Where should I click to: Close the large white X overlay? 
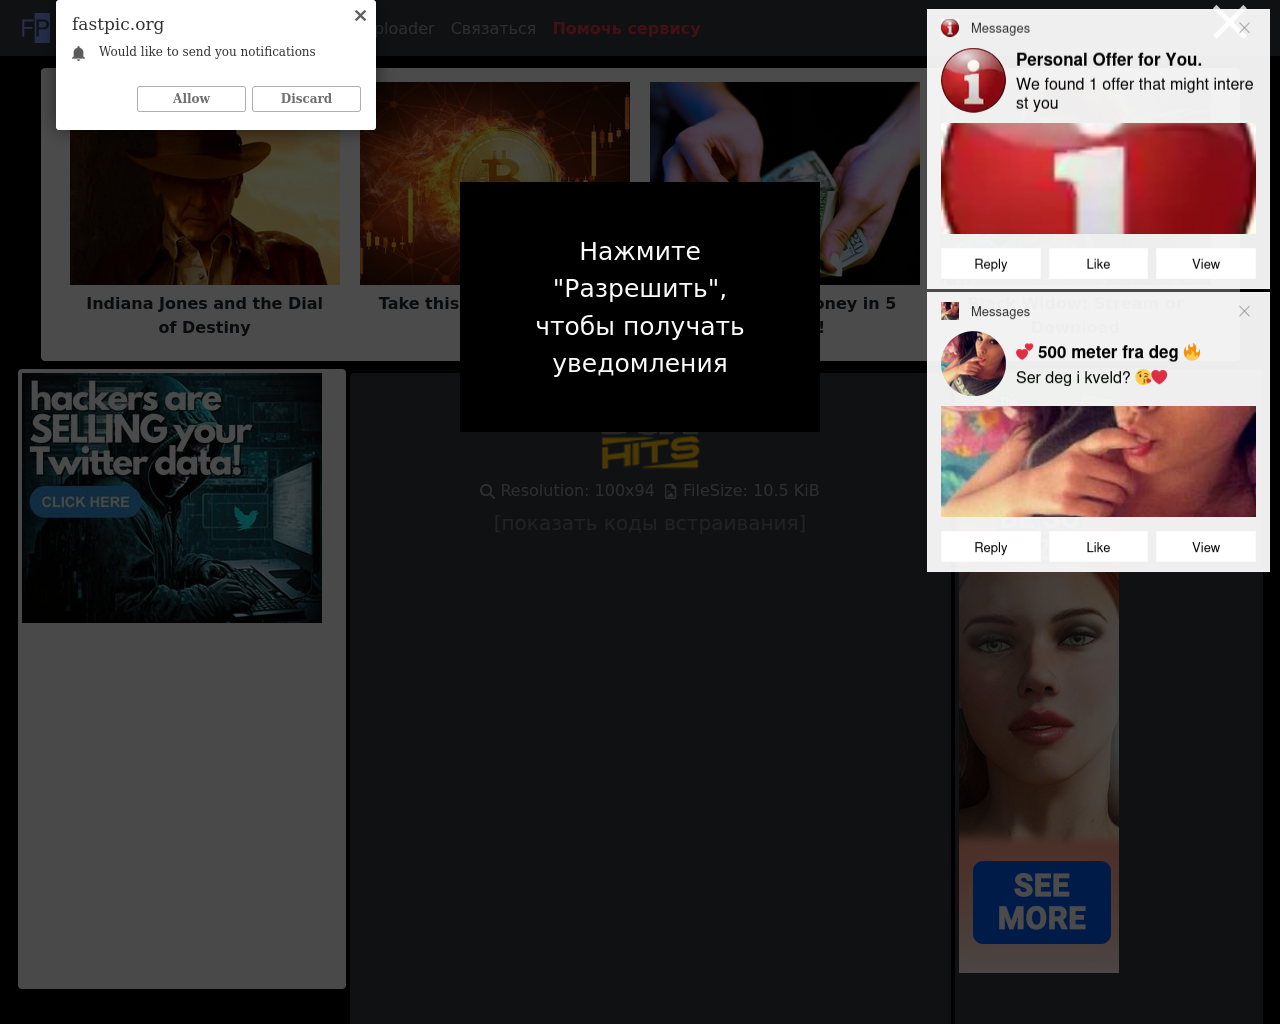point(1229,21)
